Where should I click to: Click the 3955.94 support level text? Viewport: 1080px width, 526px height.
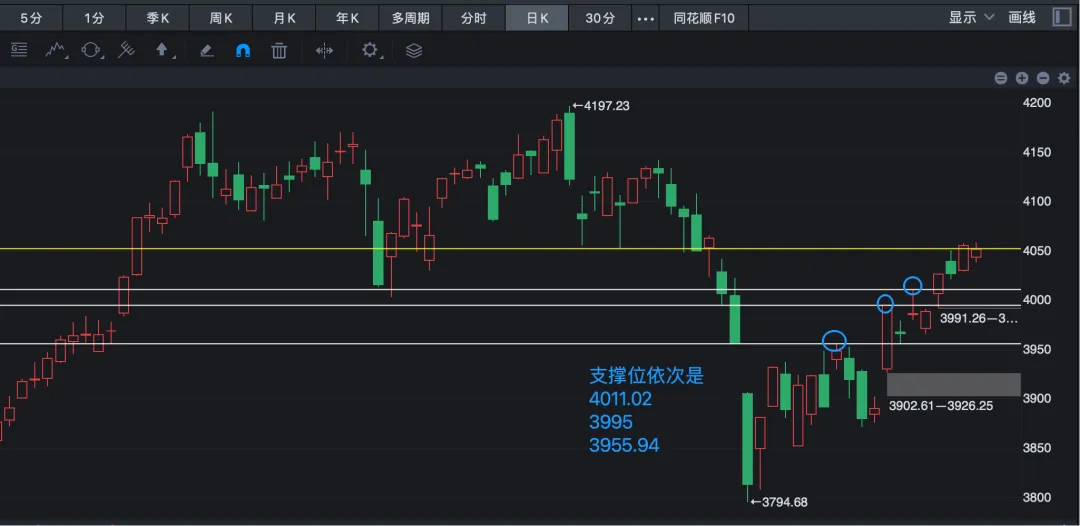(624, 445)
